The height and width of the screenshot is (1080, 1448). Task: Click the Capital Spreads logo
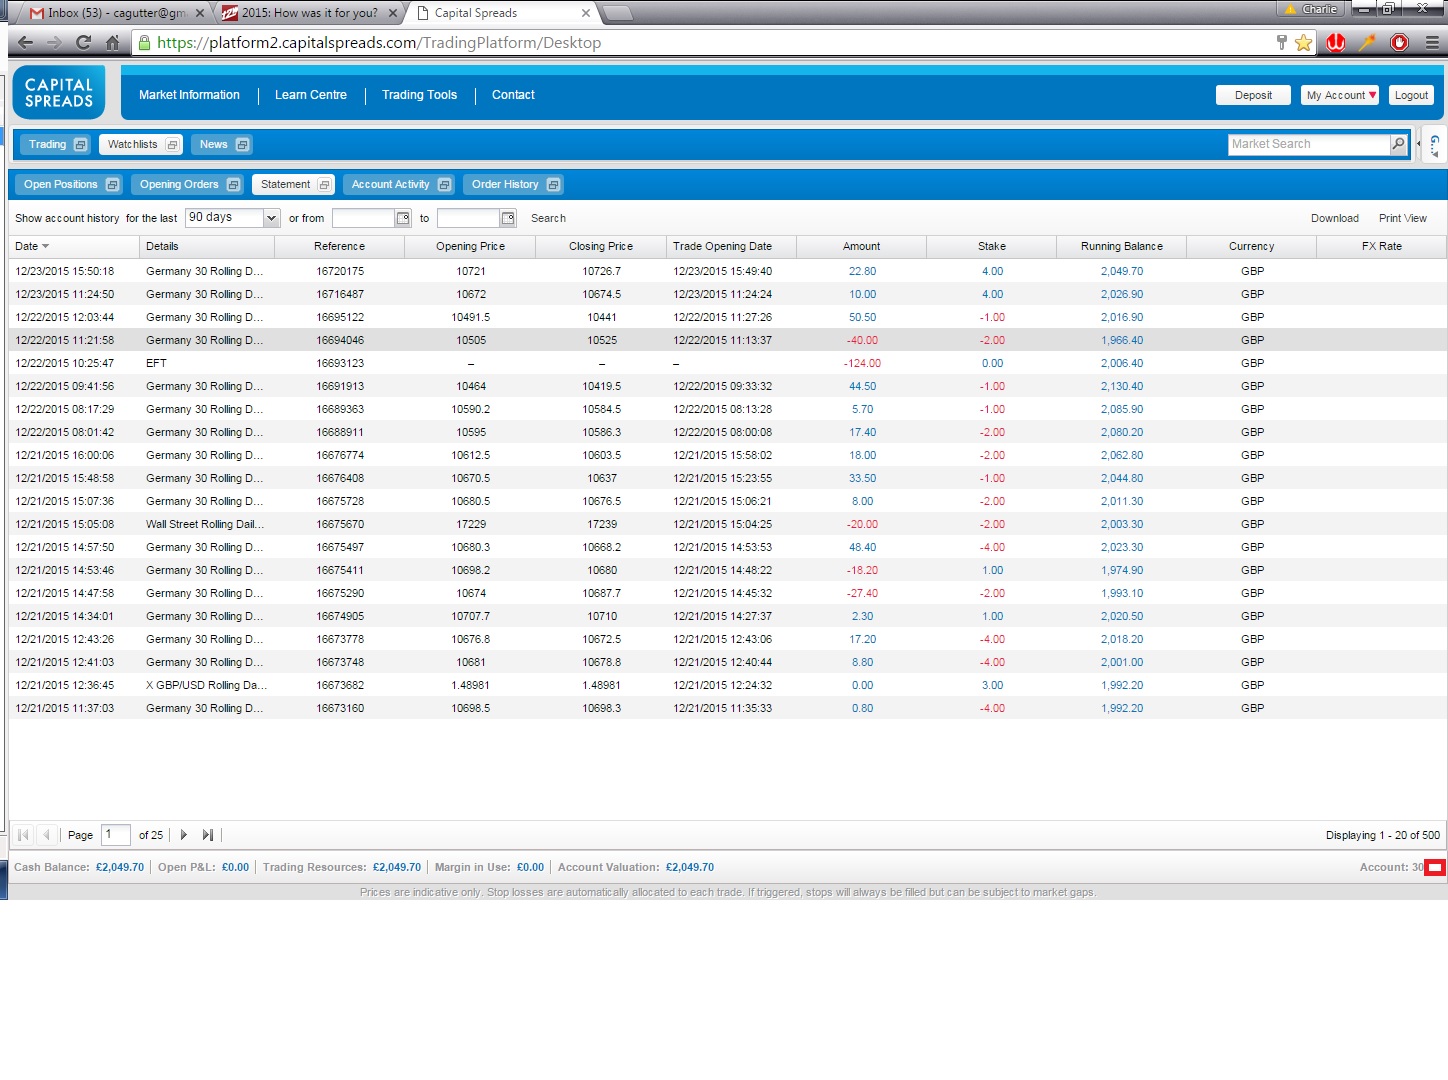(59, 93)
